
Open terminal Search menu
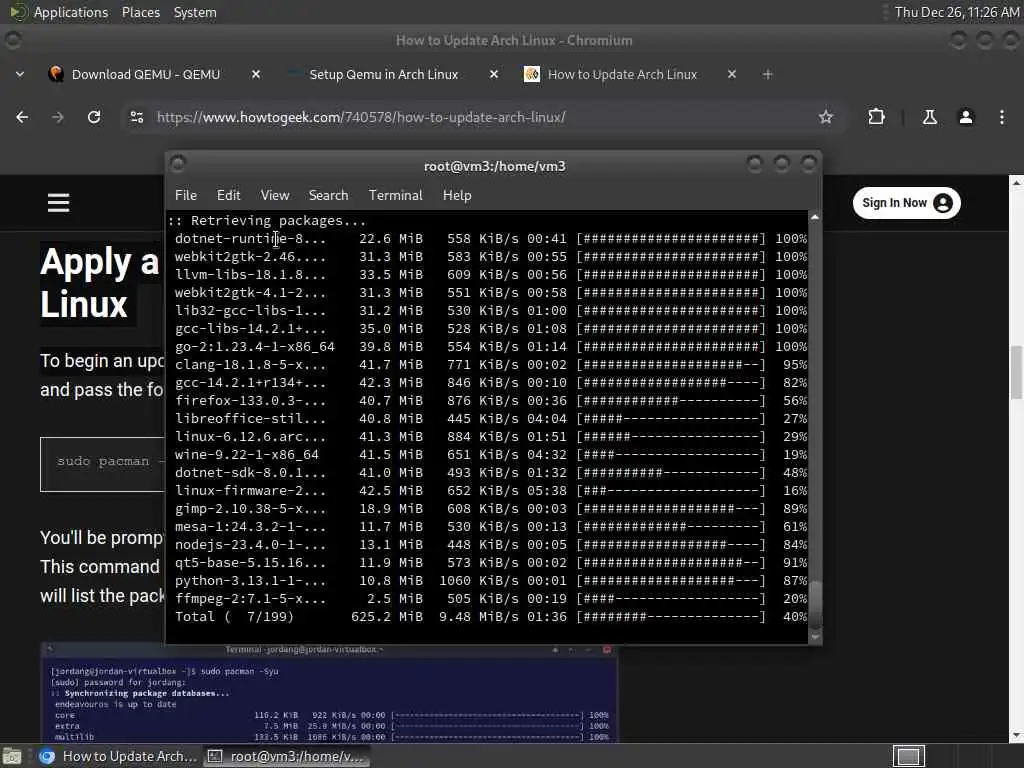point(328,195)
